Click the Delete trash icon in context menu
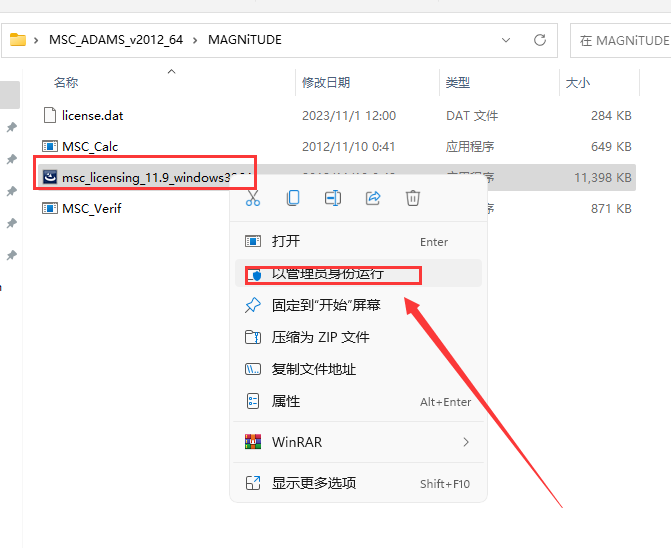671x548 pixels. (413, 198)
